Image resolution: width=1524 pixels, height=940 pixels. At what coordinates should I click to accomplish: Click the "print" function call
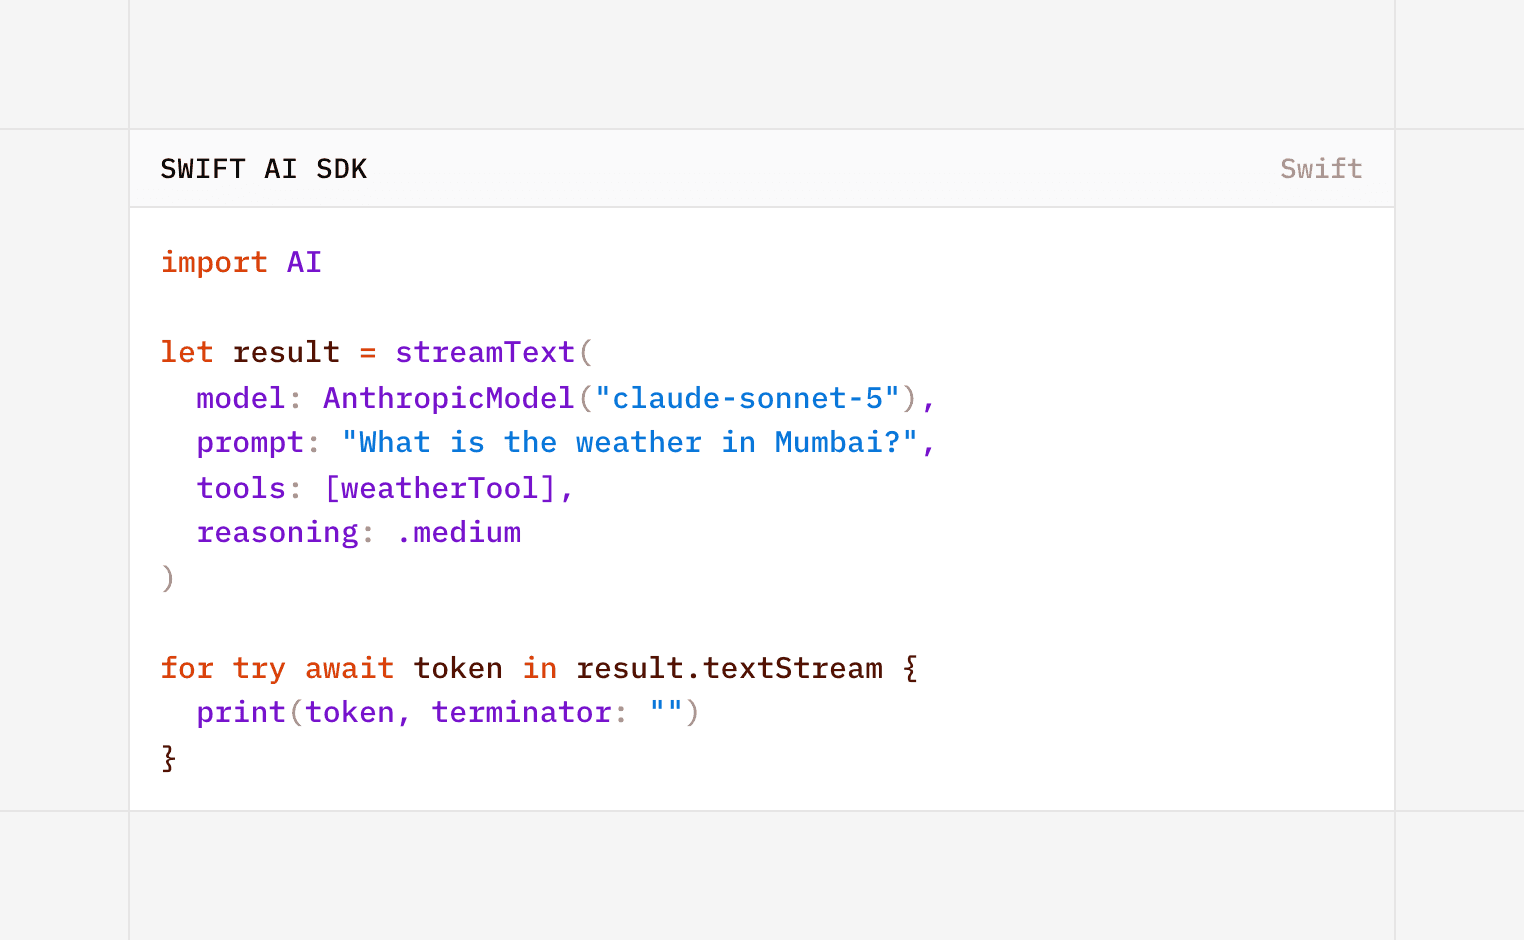[241, 713]
